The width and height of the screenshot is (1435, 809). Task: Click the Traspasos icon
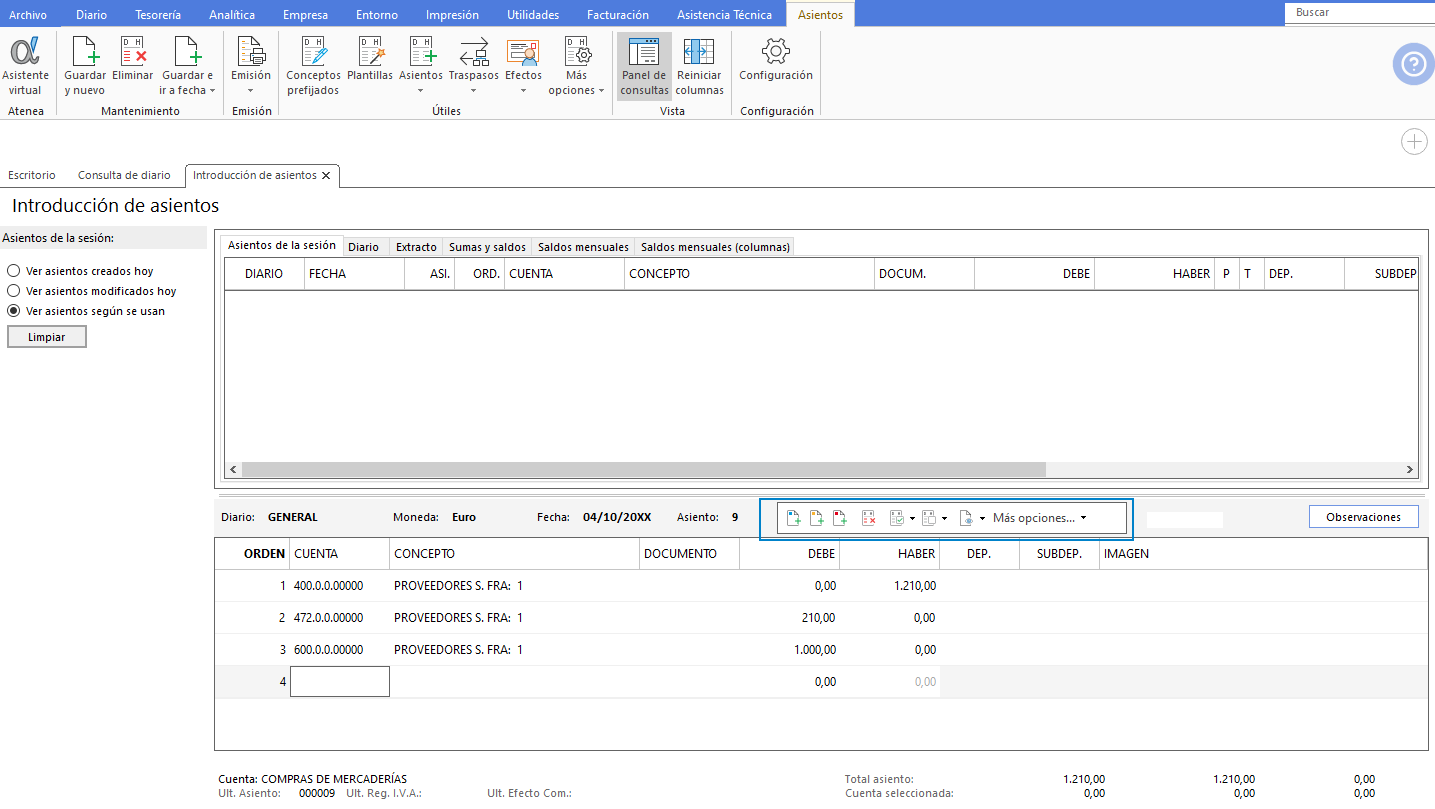click(x=474, y=52)
